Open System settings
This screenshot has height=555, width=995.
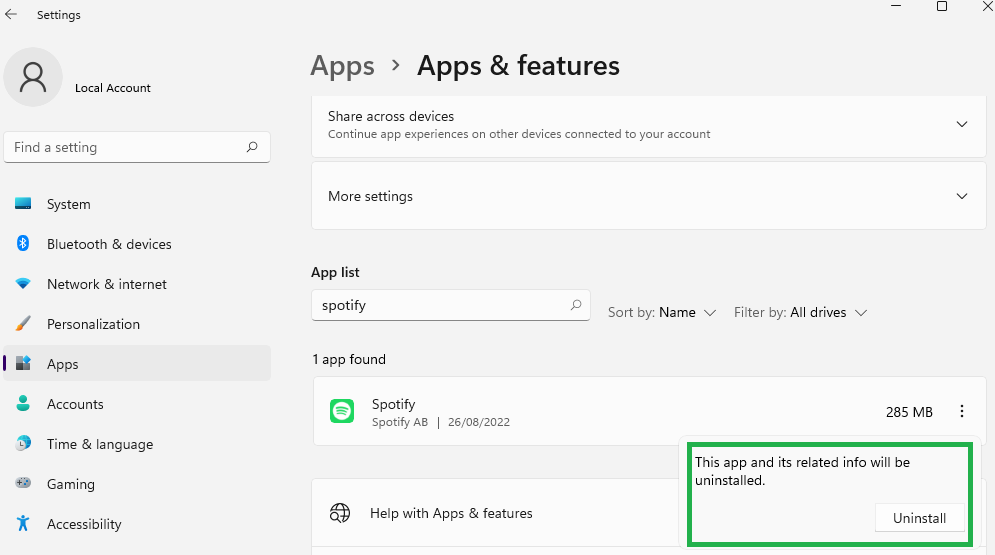137,204
